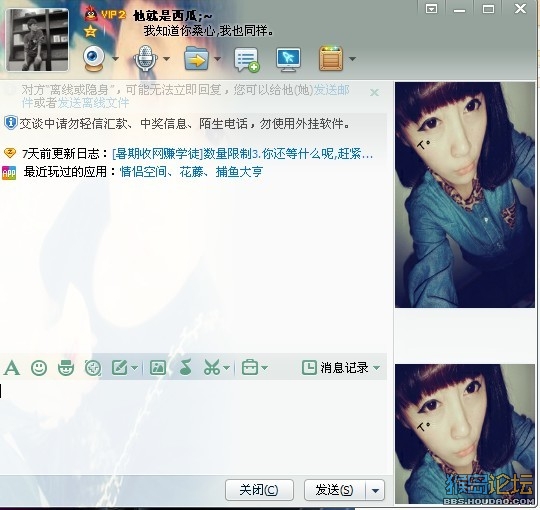This screenshot has height=510, width=540.
Task: Click the 发送(S) button
Action: pos(334,490)
